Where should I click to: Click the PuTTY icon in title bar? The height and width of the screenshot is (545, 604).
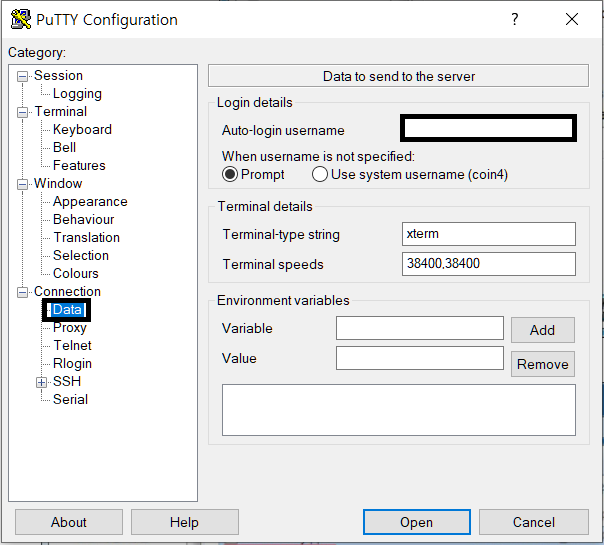coord(20,19)
